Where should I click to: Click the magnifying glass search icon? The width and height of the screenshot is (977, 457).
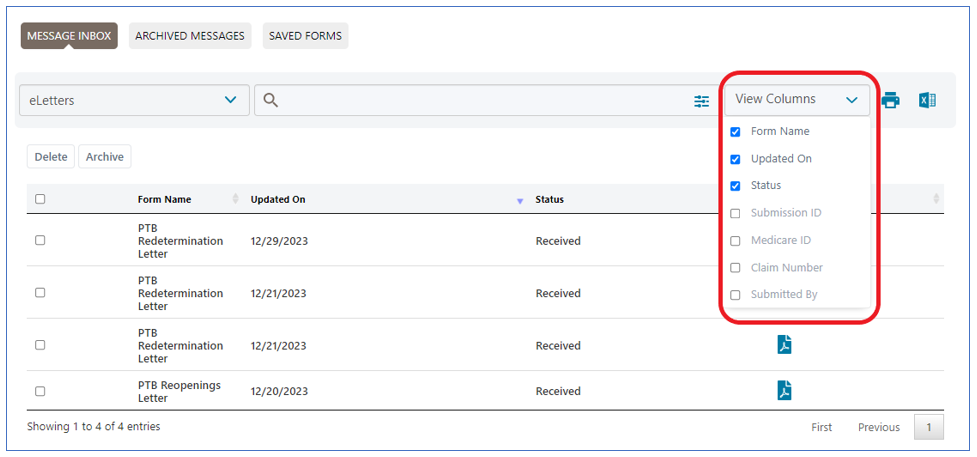(x=271, y=100)
